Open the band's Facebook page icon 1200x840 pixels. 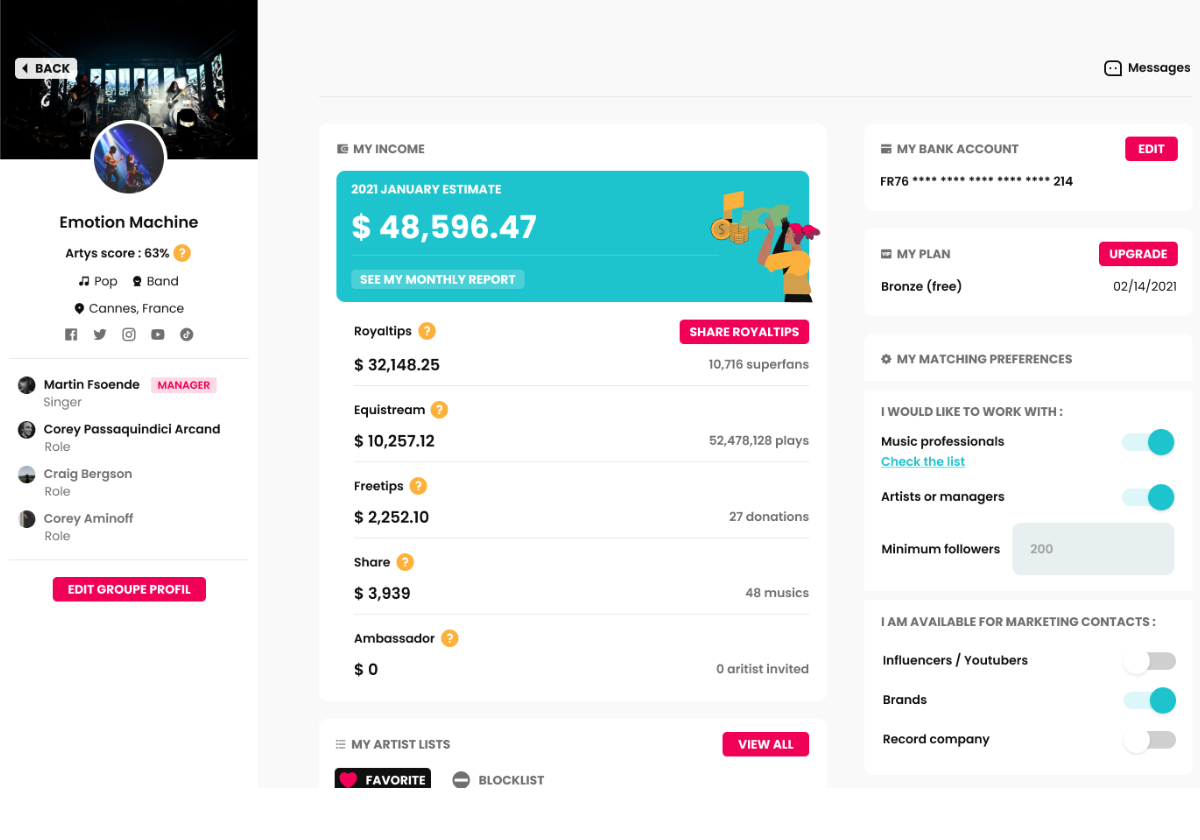point(71,335)
